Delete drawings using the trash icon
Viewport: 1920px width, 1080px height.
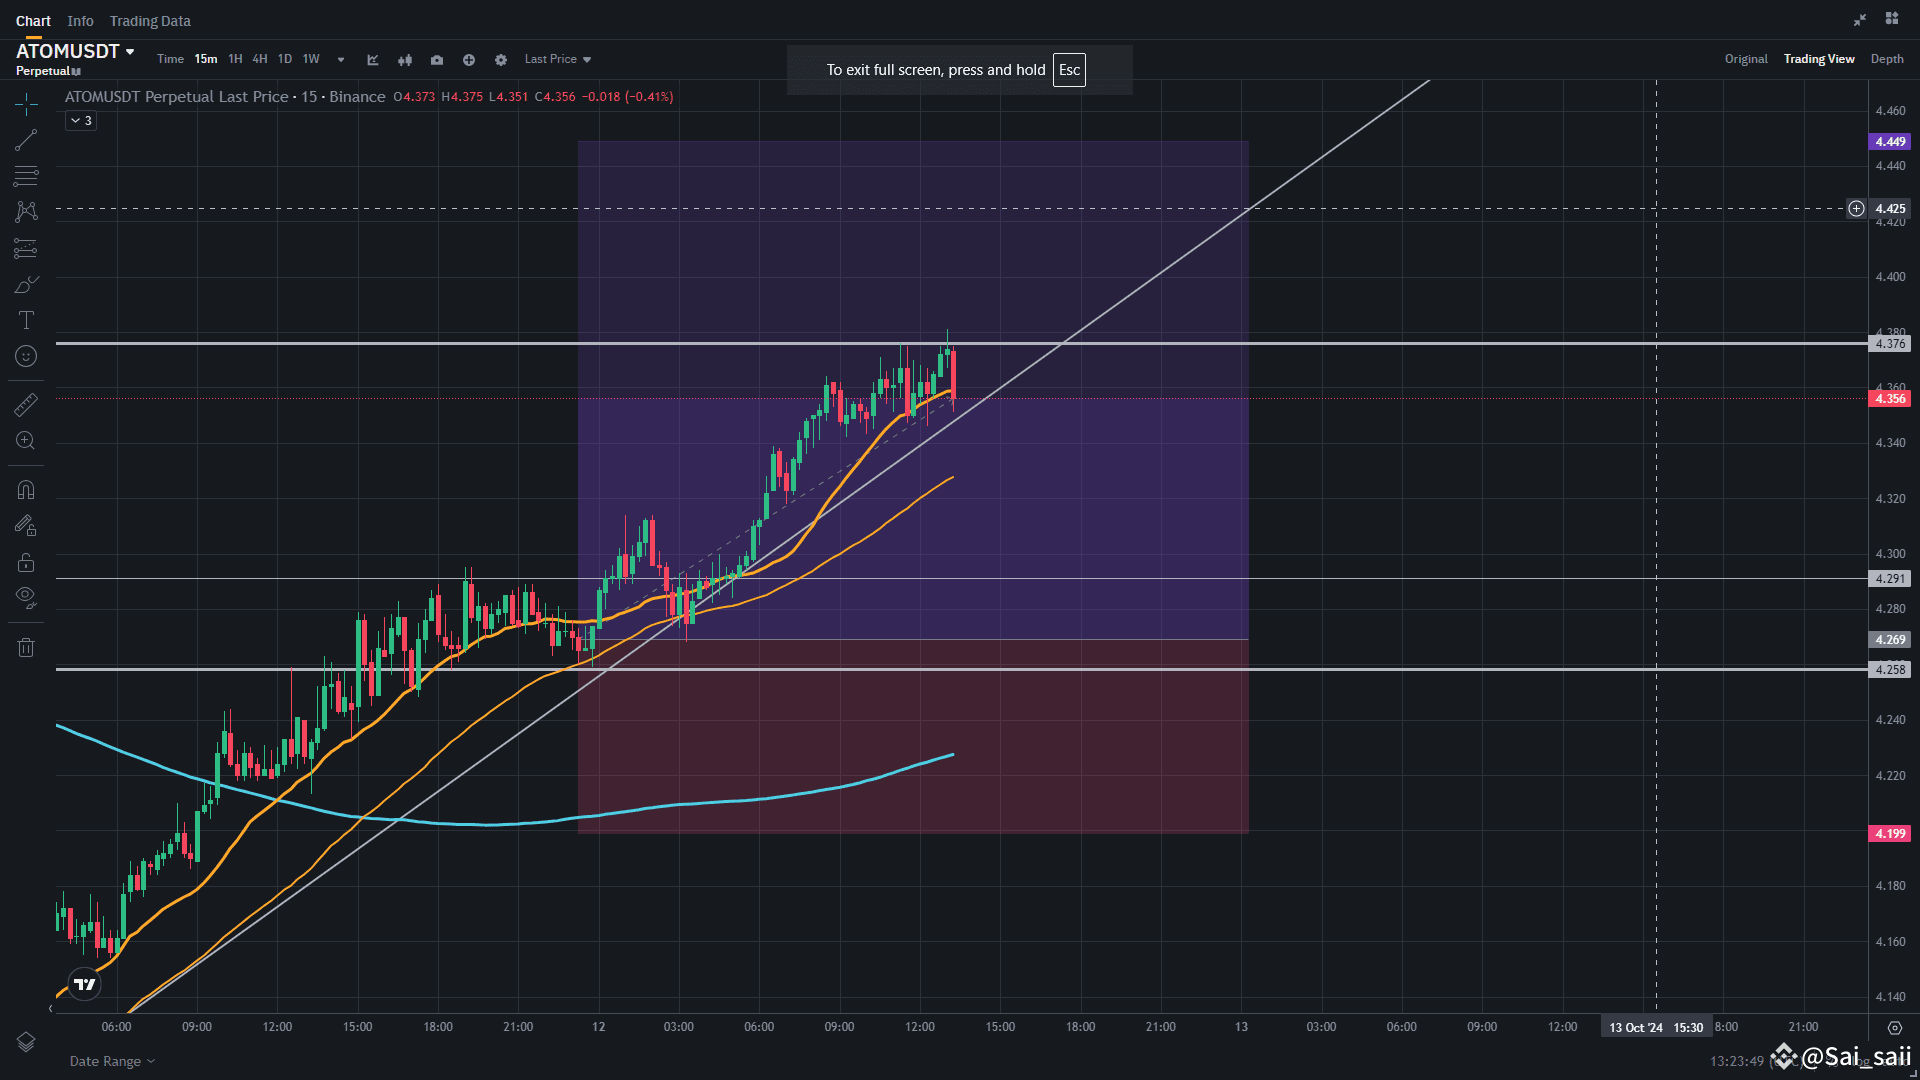click(x=26, y=647)
